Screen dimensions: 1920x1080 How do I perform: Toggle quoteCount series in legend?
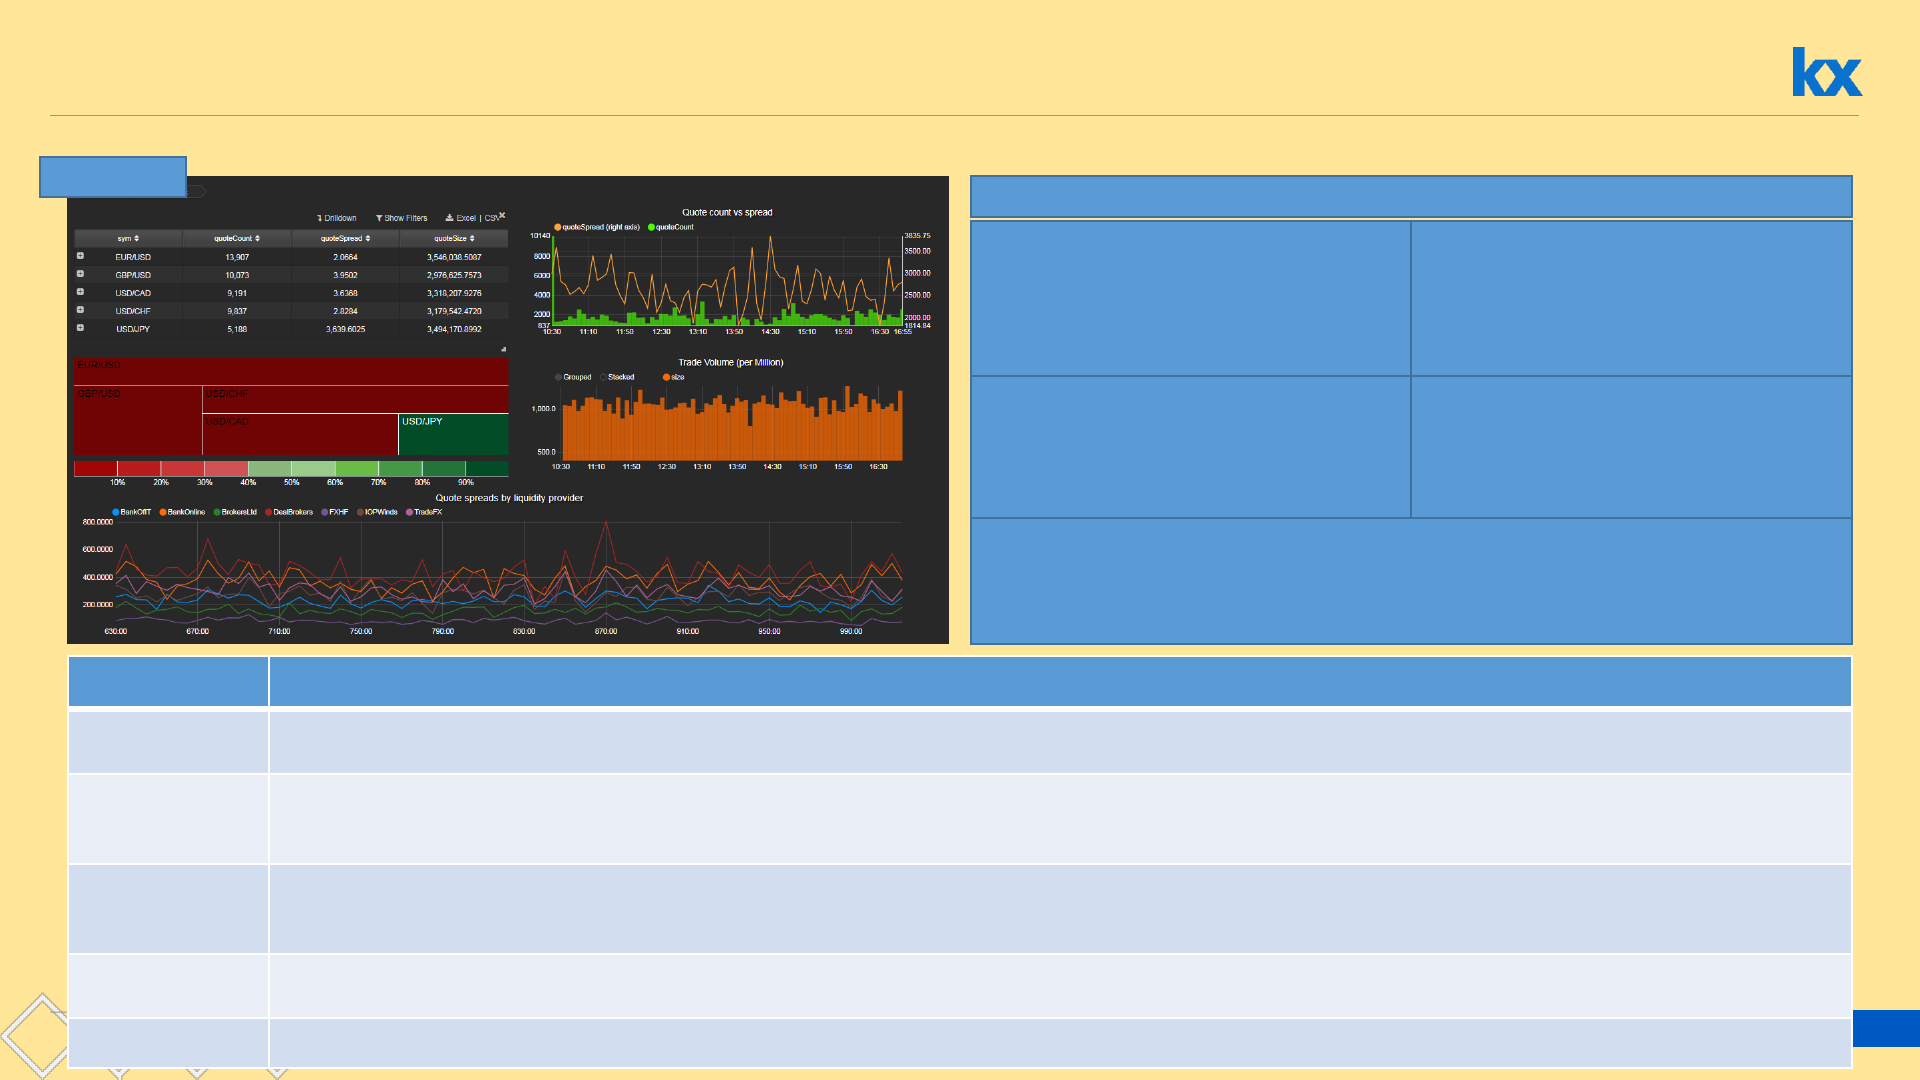[651, 227]
